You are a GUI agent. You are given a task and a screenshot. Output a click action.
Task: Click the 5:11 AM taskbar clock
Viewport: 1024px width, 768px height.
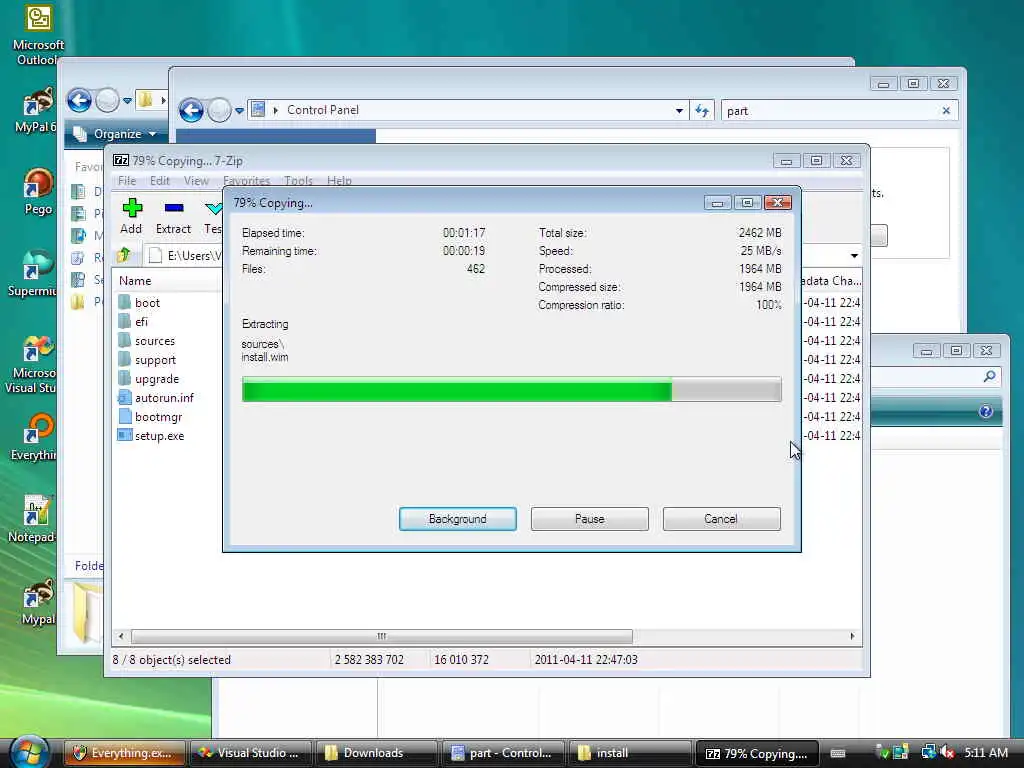(x=986, y=753)
